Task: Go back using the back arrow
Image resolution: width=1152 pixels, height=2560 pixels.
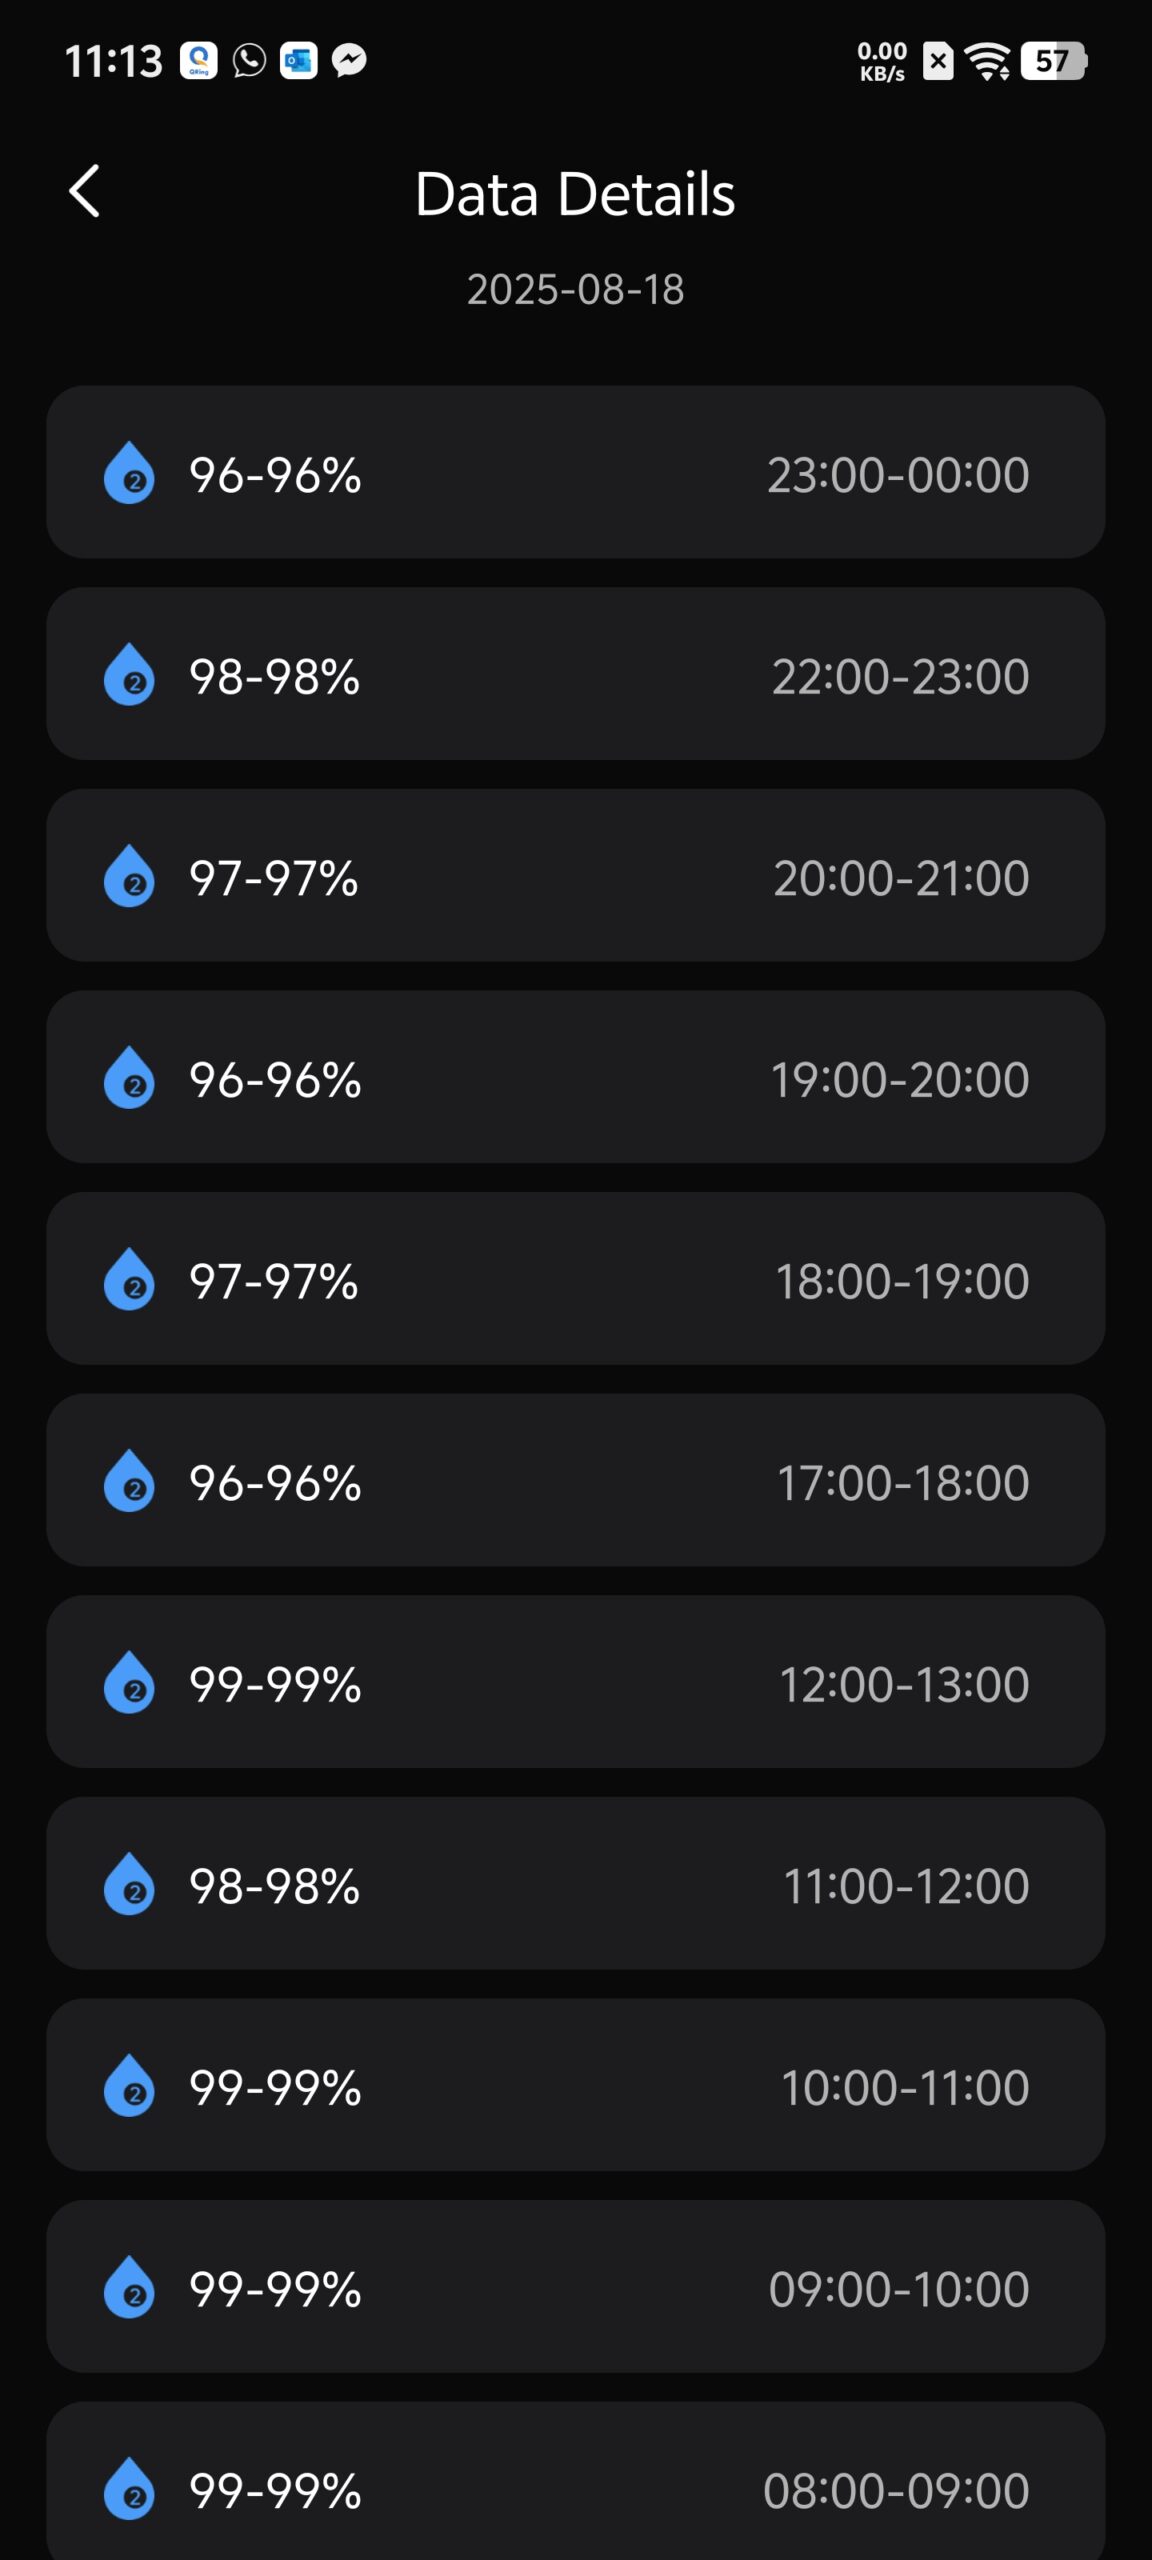Action: click(85, 191)
